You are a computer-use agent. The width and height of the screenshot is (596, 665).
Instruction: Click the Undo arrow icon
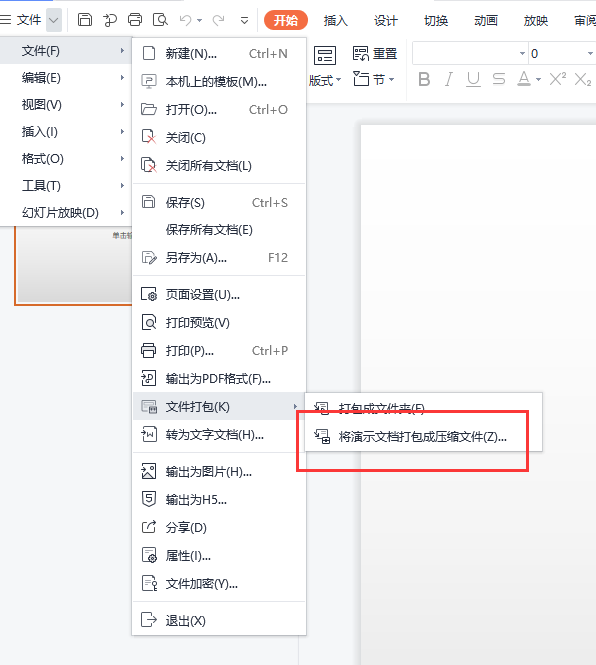[x=185, y=20]
